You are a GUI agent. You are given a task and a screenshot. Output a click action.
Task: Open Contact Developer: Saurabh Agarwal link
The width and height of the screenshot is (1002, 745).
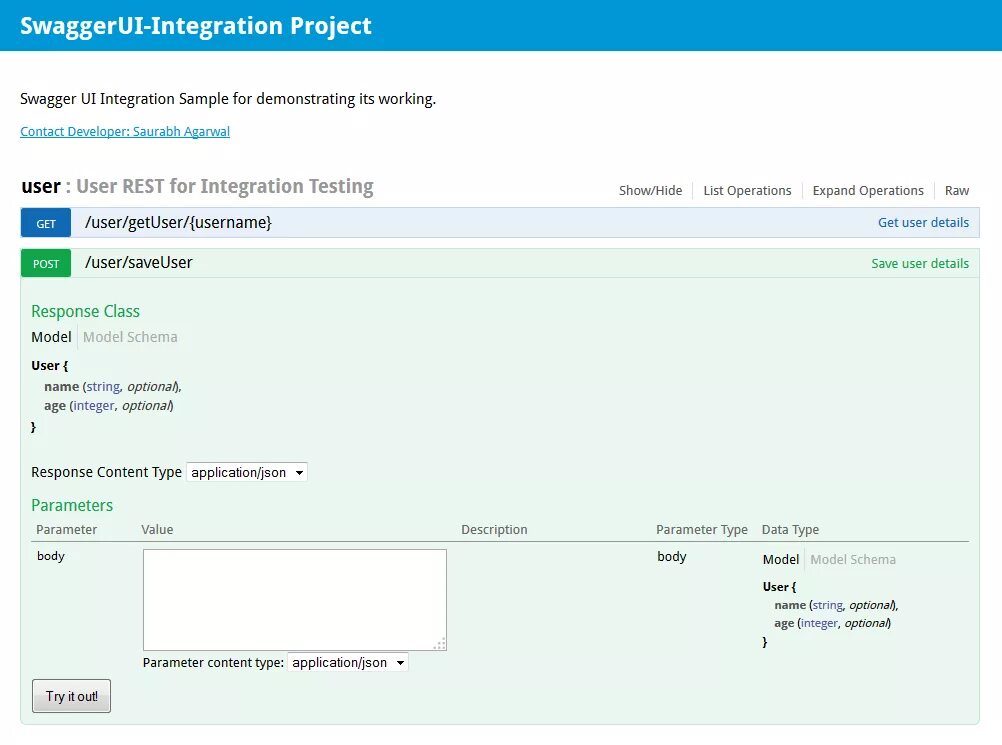[125, 132]
